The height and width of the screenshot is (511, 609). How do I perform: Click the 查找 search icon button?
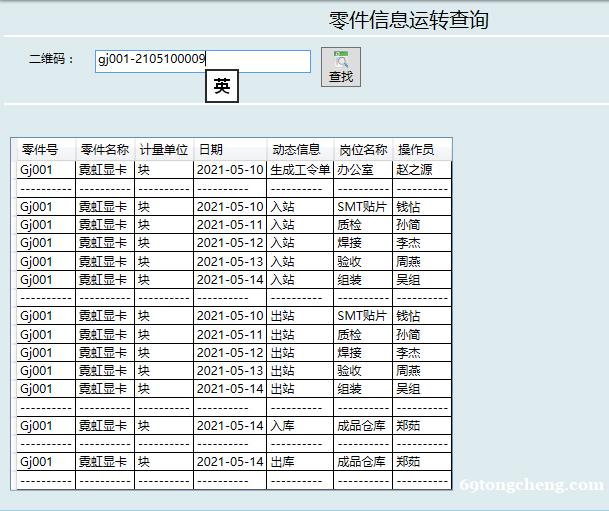click(x=340, y=66)
